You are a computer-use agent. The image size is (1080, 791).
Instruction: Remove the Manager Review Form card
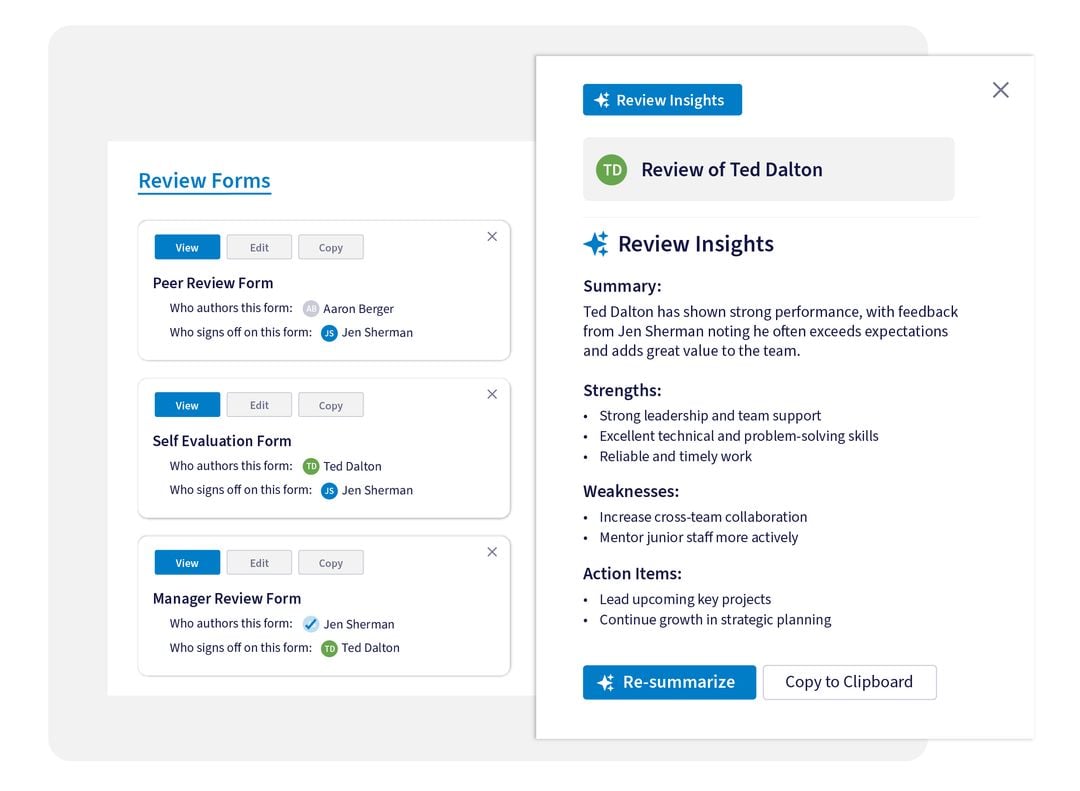point(492,552)
